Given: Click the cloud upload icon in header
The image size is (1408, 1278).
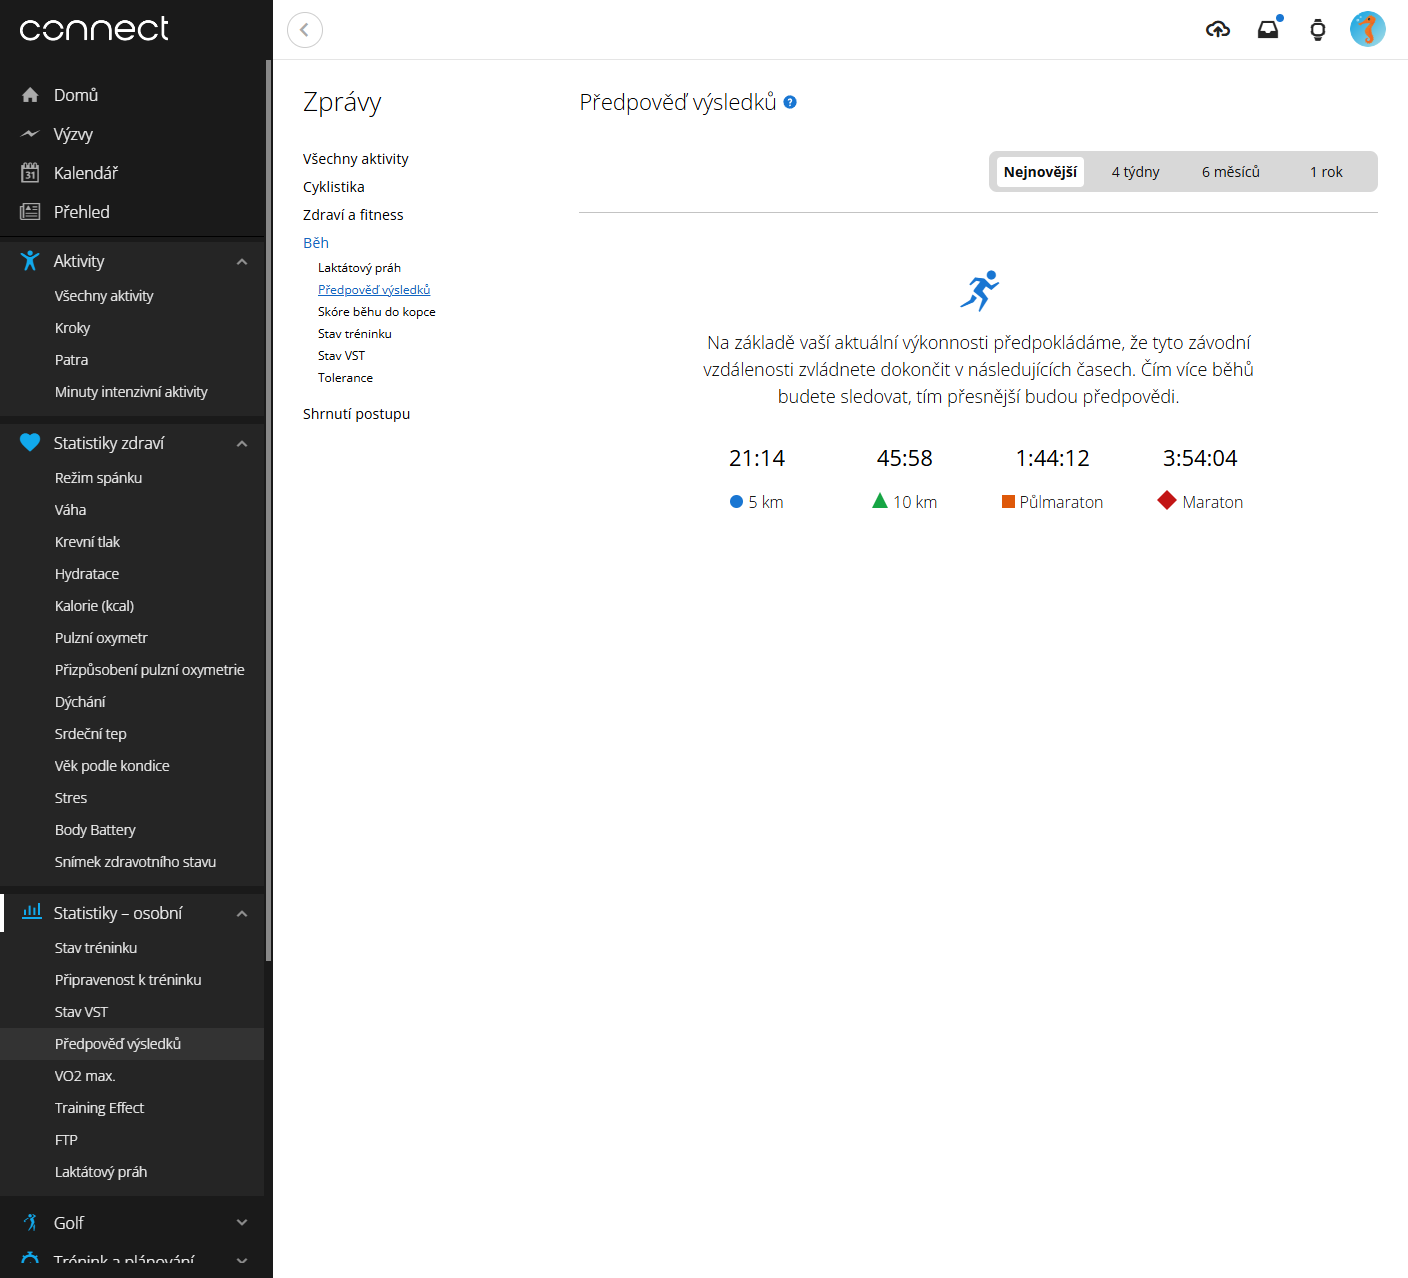Looking at the screenshot, I should [1217, 30].
